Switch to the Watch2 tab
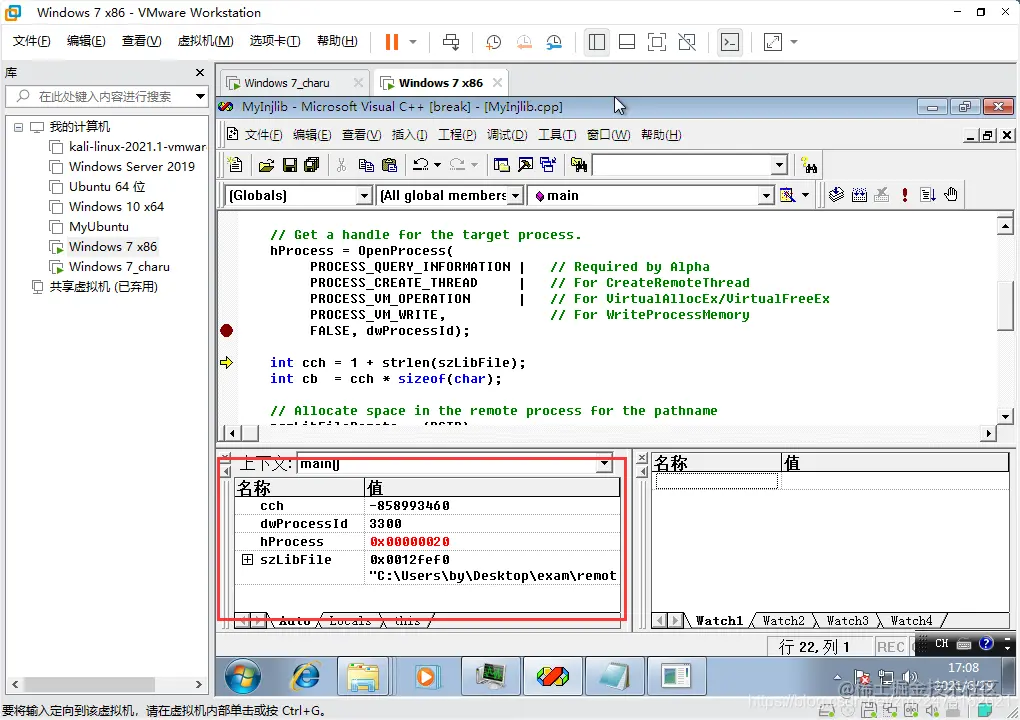This screenshot has width=1020, height=720. pos(783,620)
